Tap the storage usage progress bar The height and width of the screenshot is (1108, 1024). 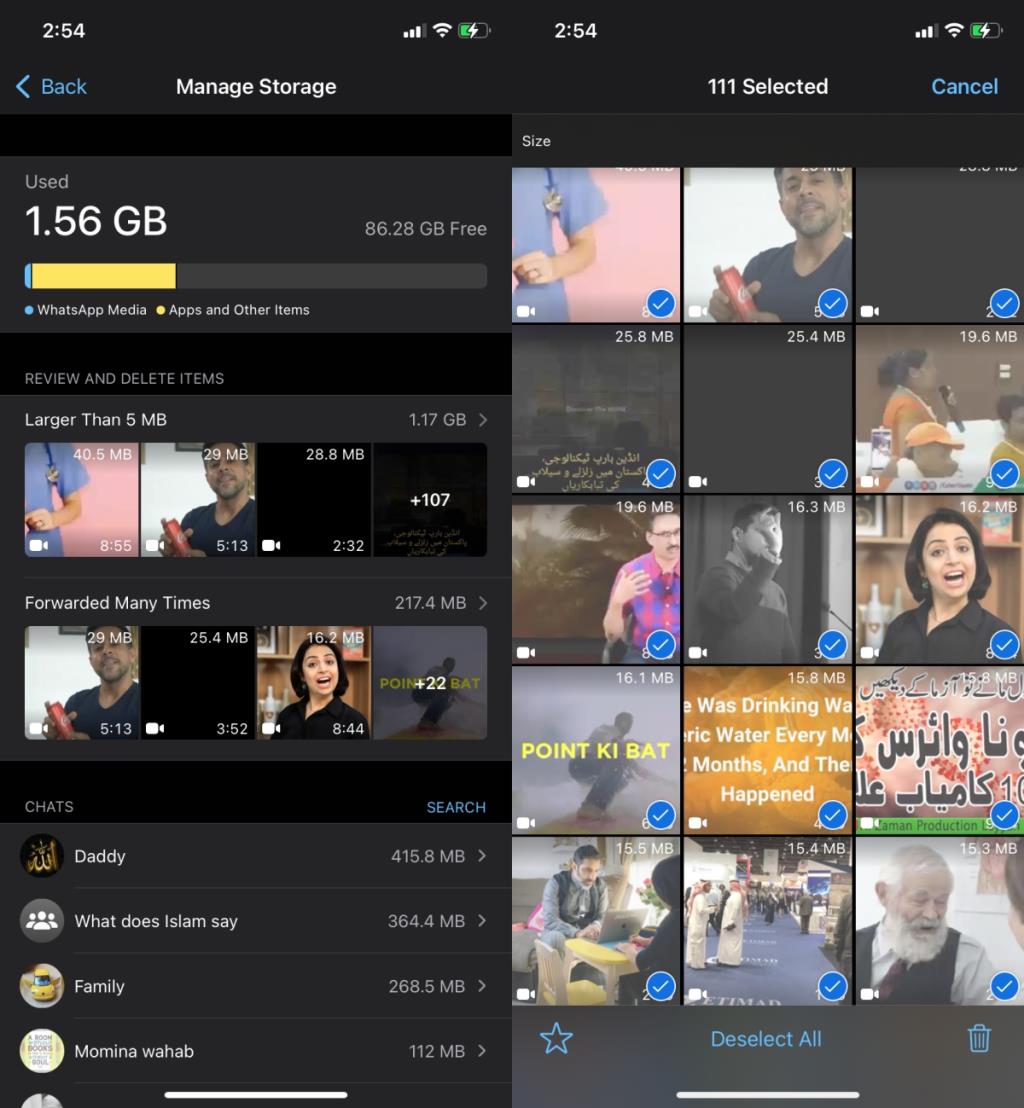click(256, 276)
